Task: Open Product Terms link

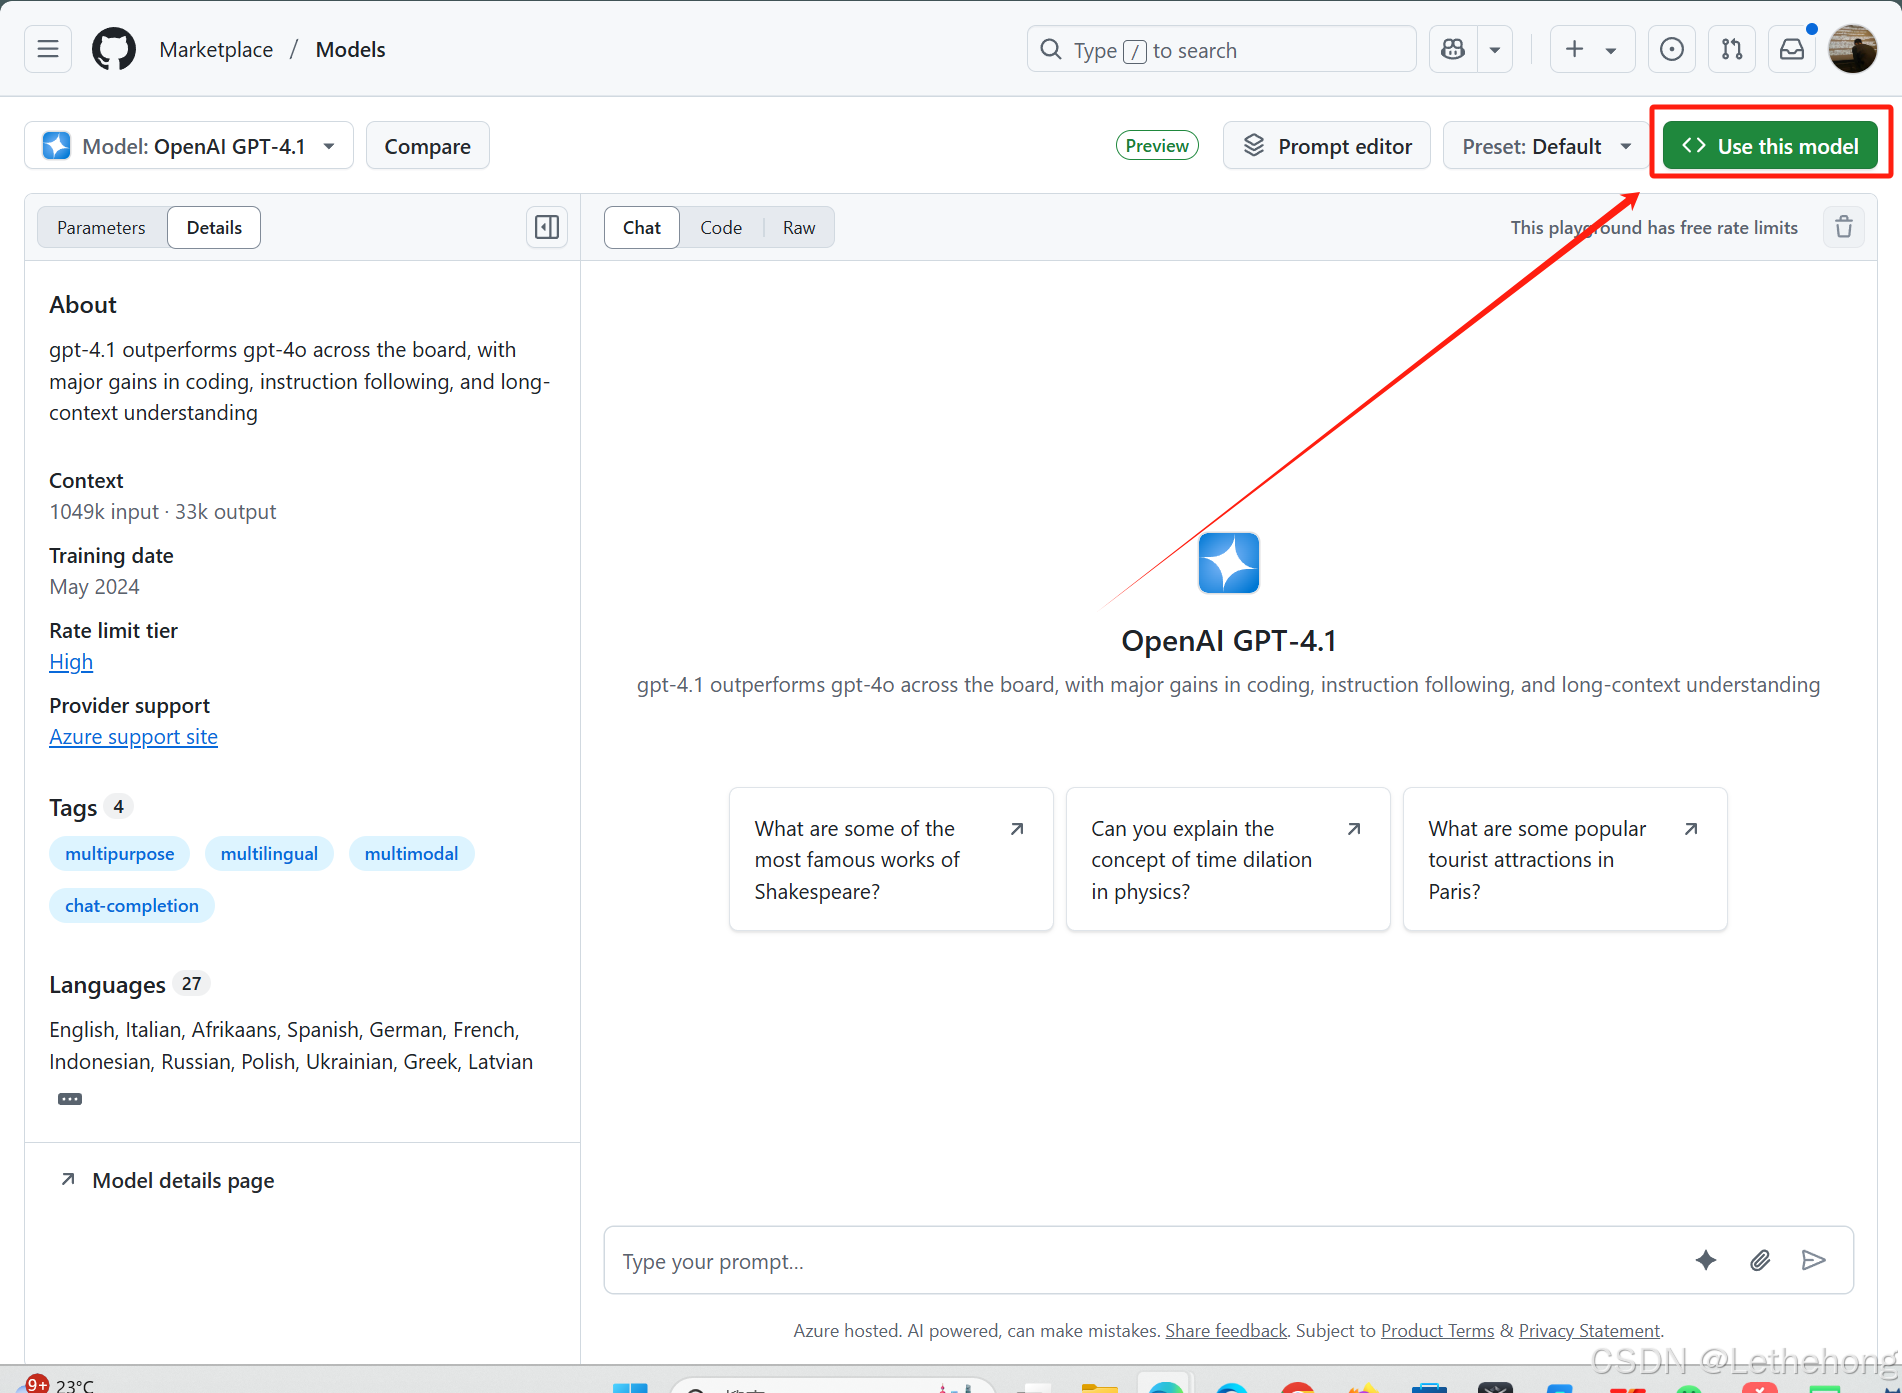Action: pyautogui.click(x=1437, y=1330)
